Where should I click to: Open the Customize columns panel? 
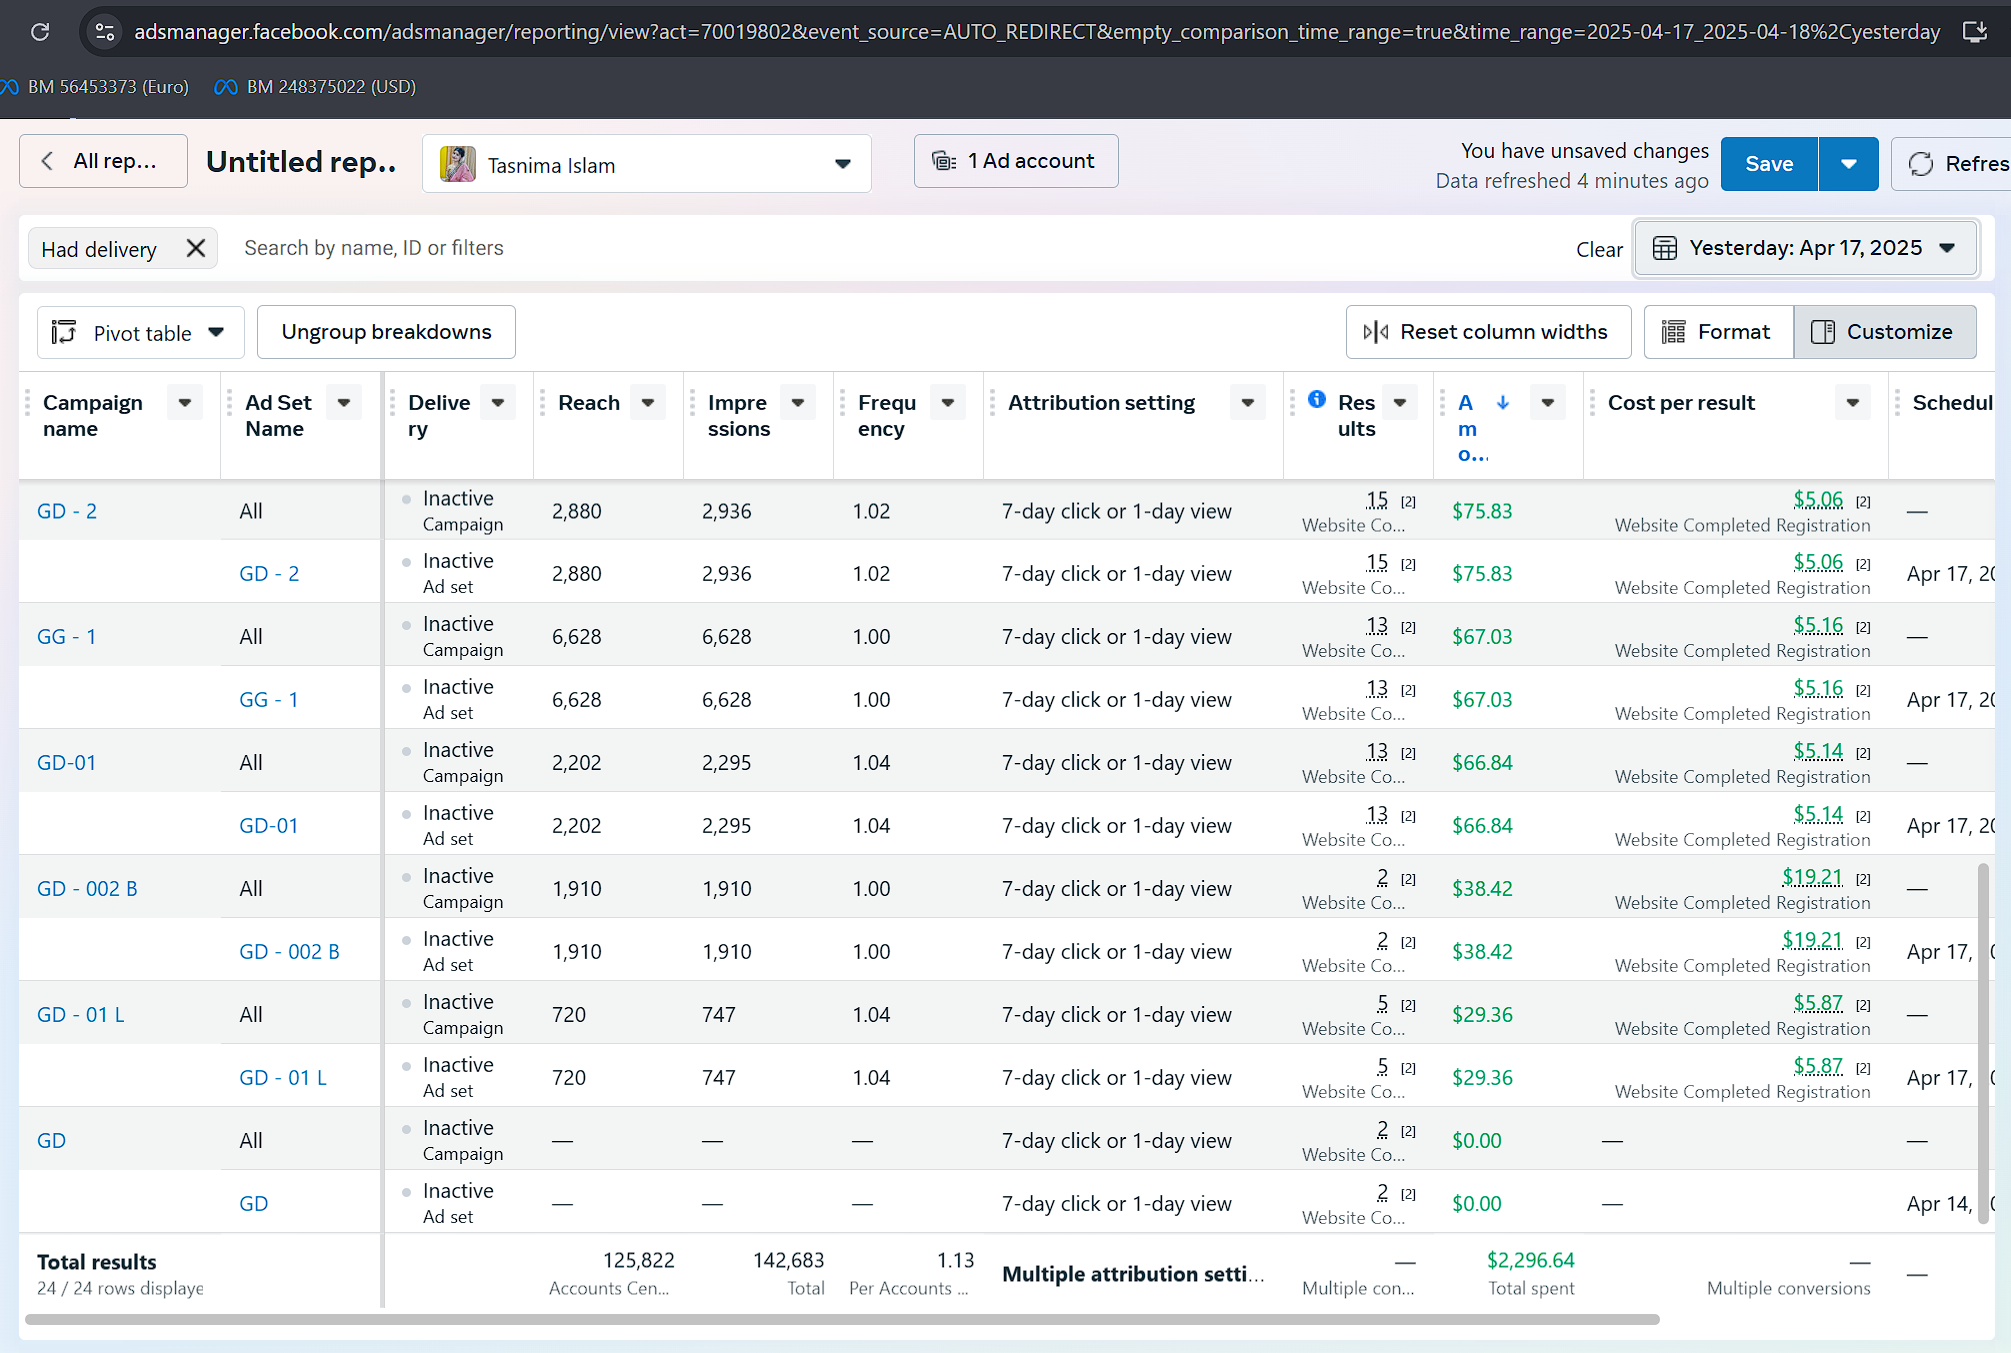(1884, 332)
